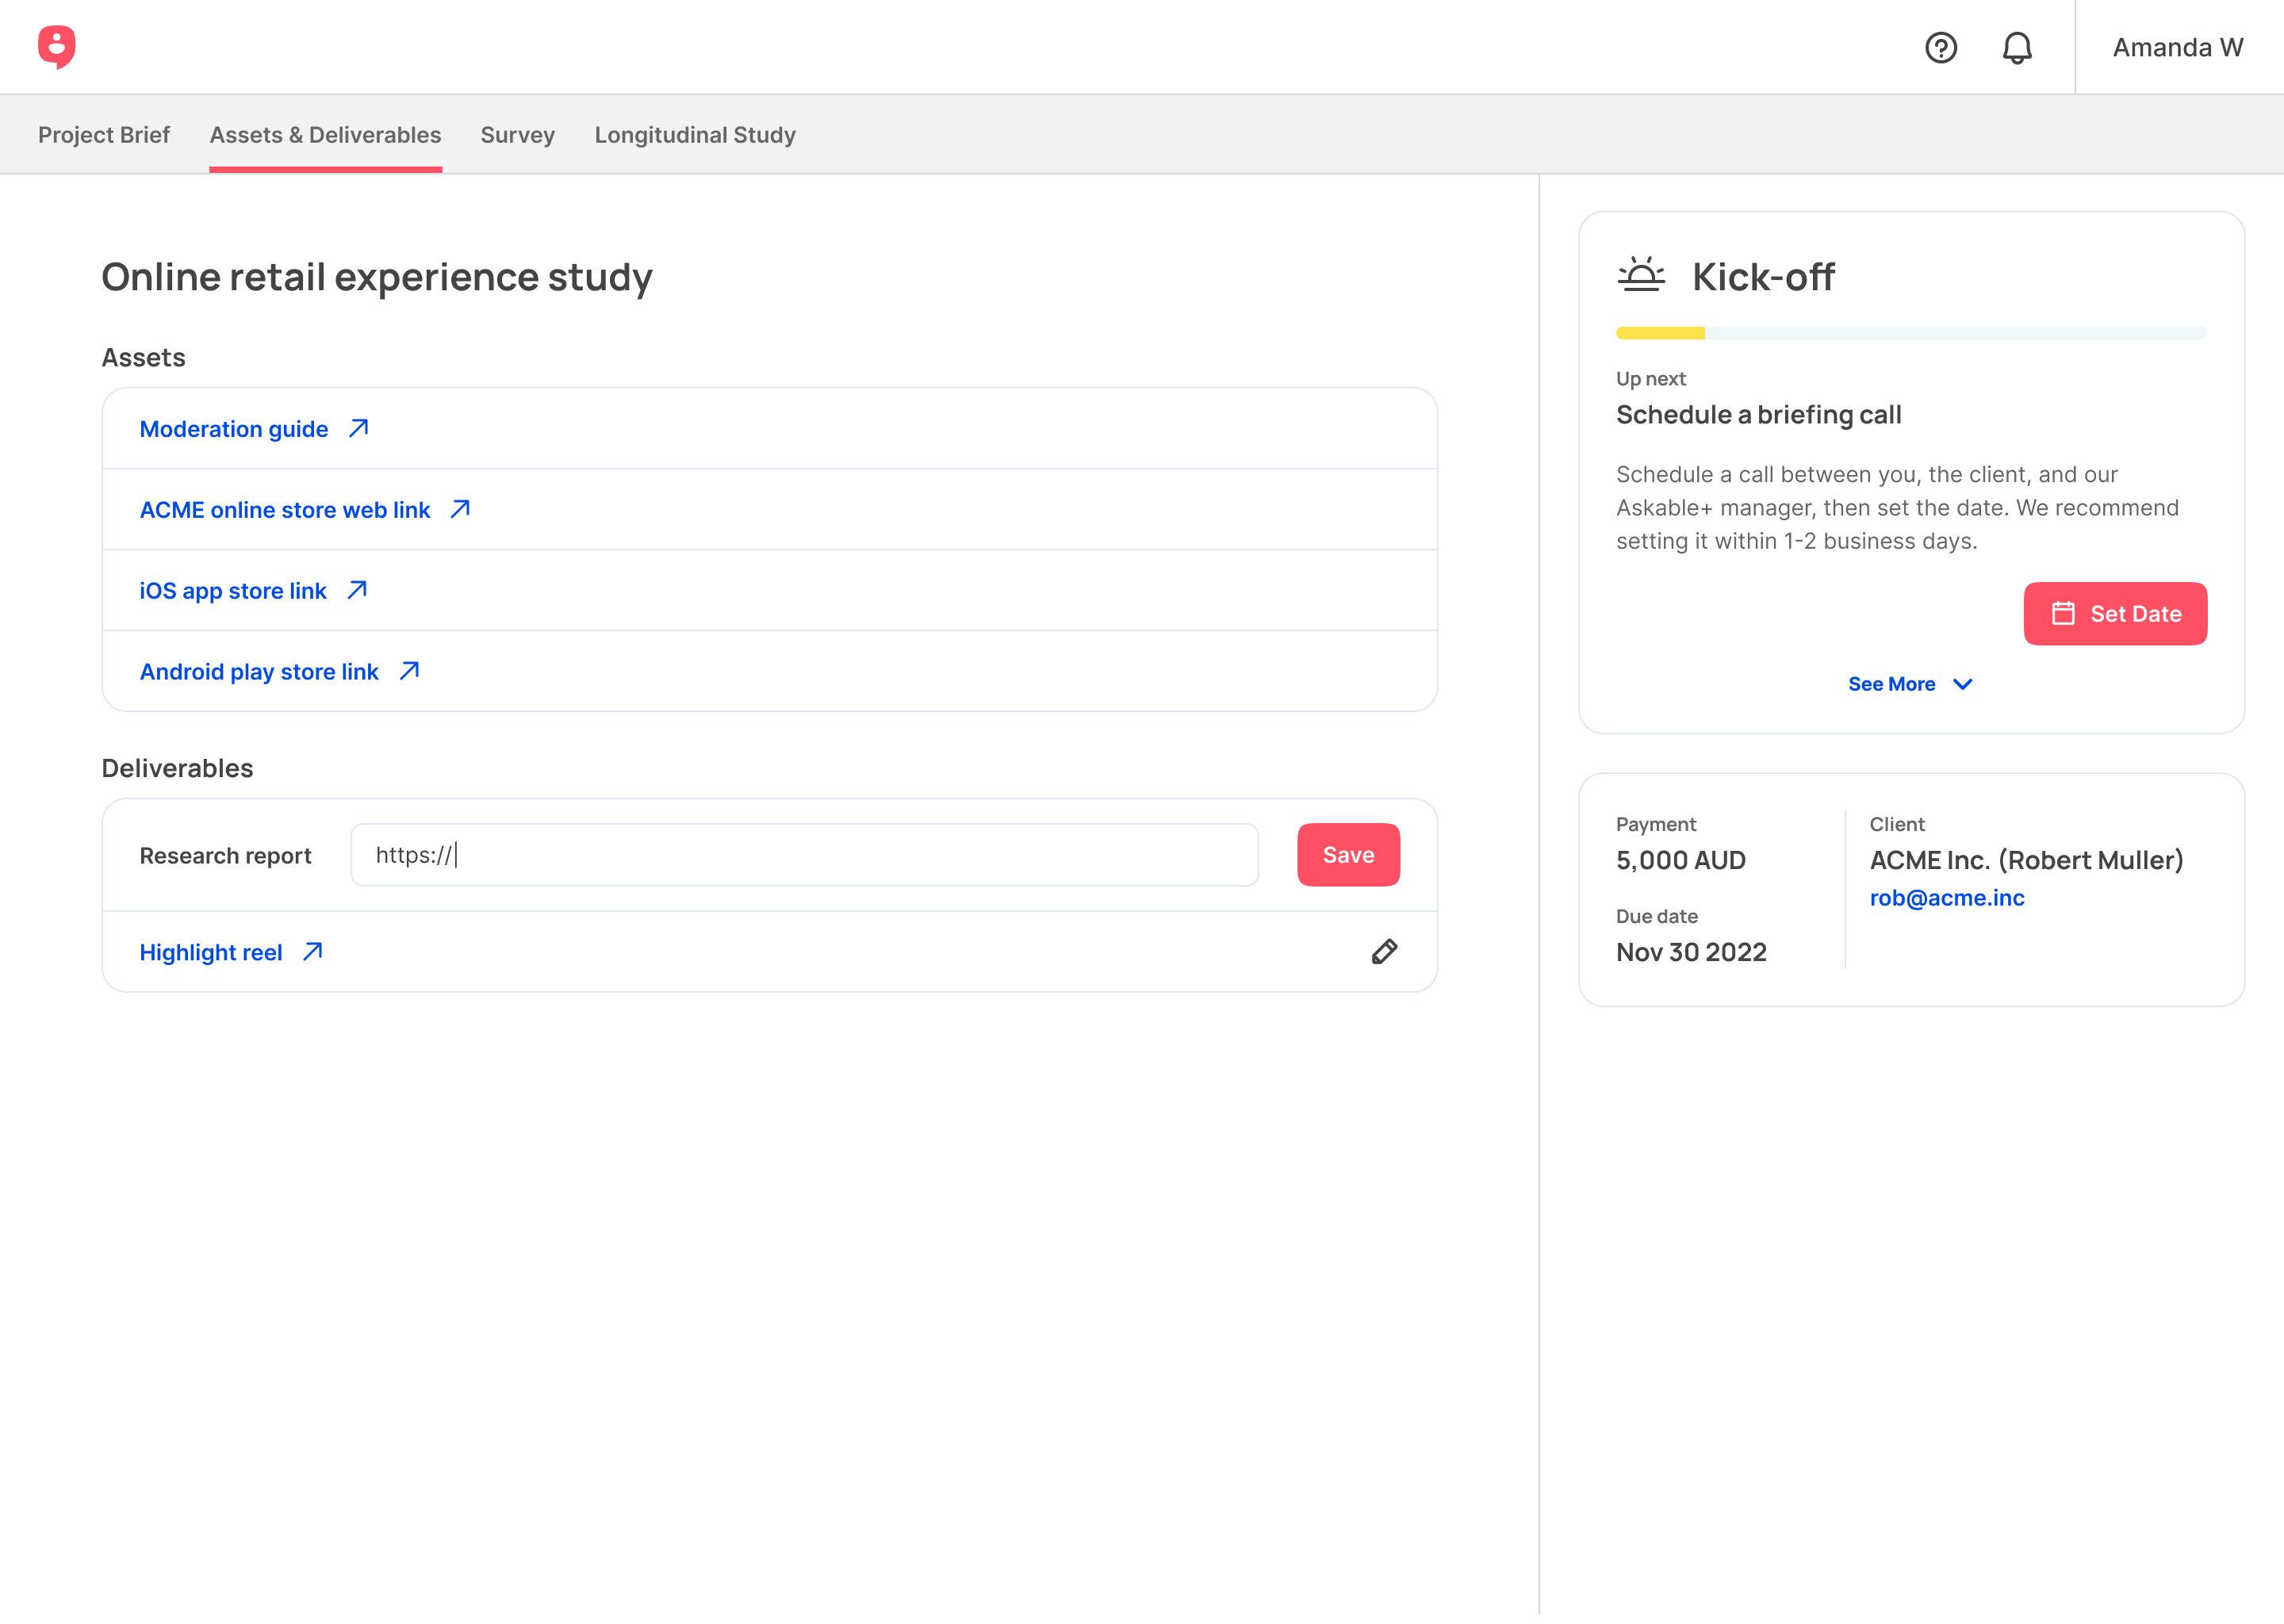Select the Assets & Deliverables tab

pyautogui.click(x=325, y=135)
